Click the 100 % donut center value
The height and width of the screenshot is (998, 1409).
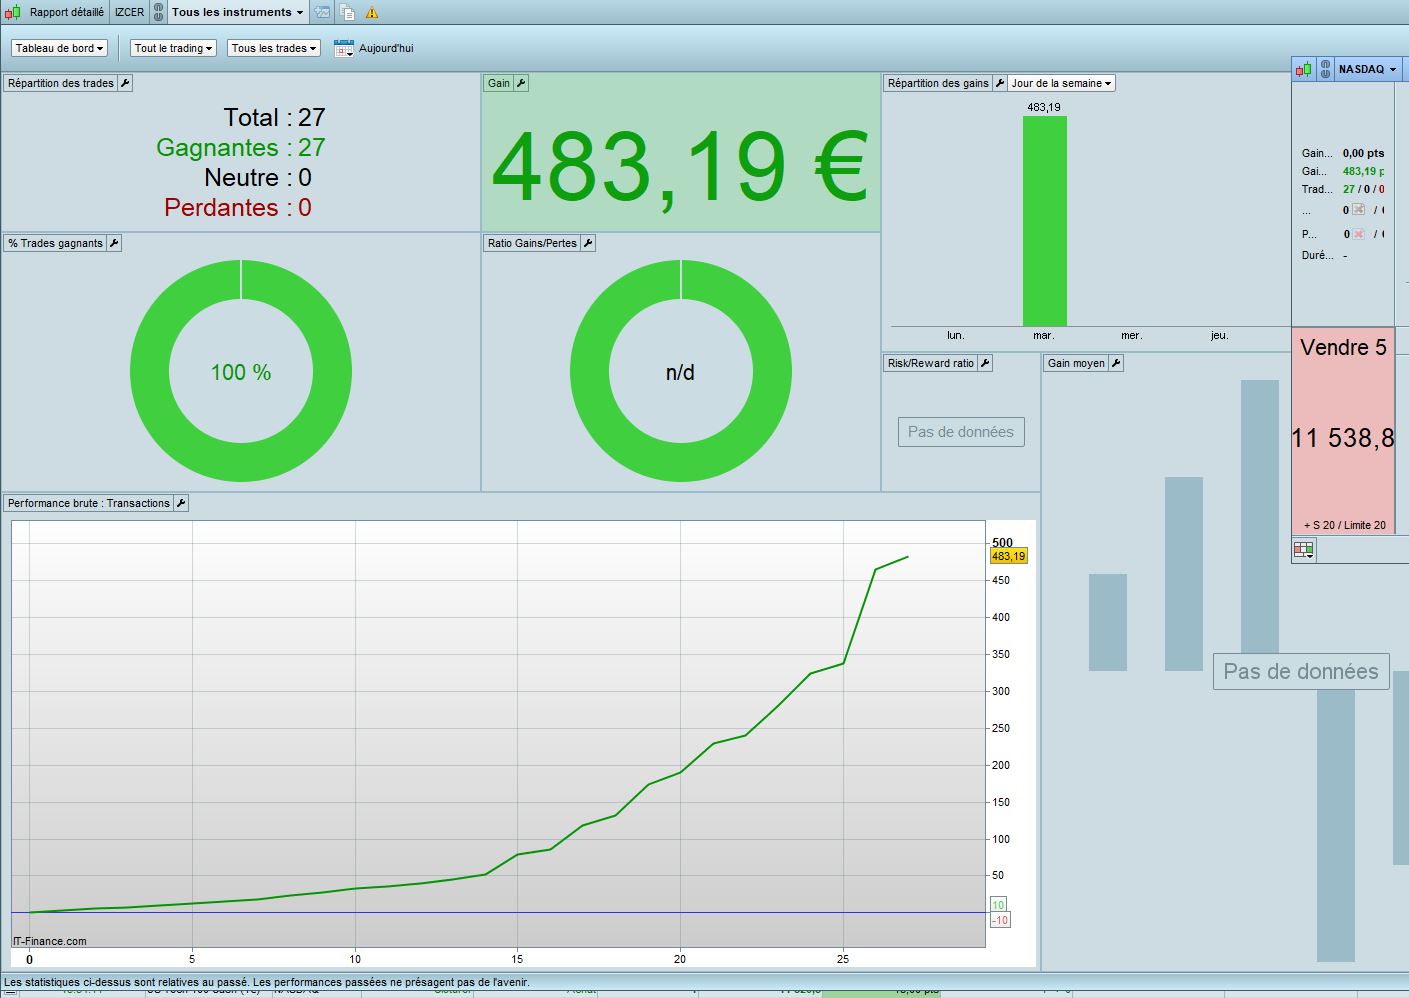coord(241,372)
